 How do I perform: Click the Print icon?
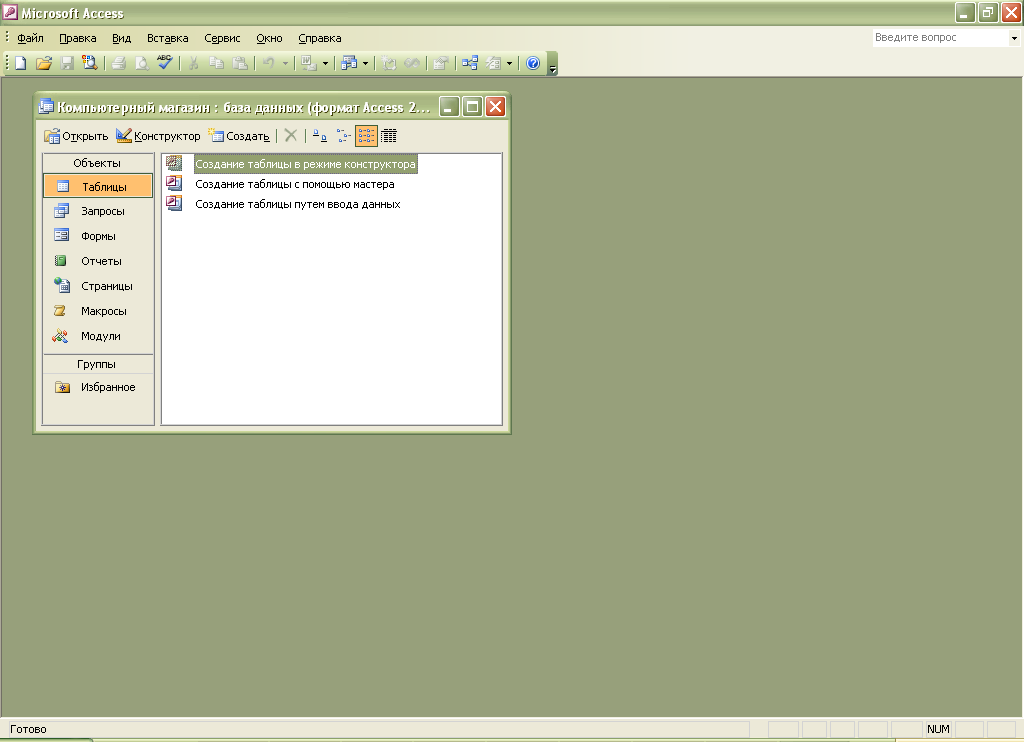coord(118,63)
